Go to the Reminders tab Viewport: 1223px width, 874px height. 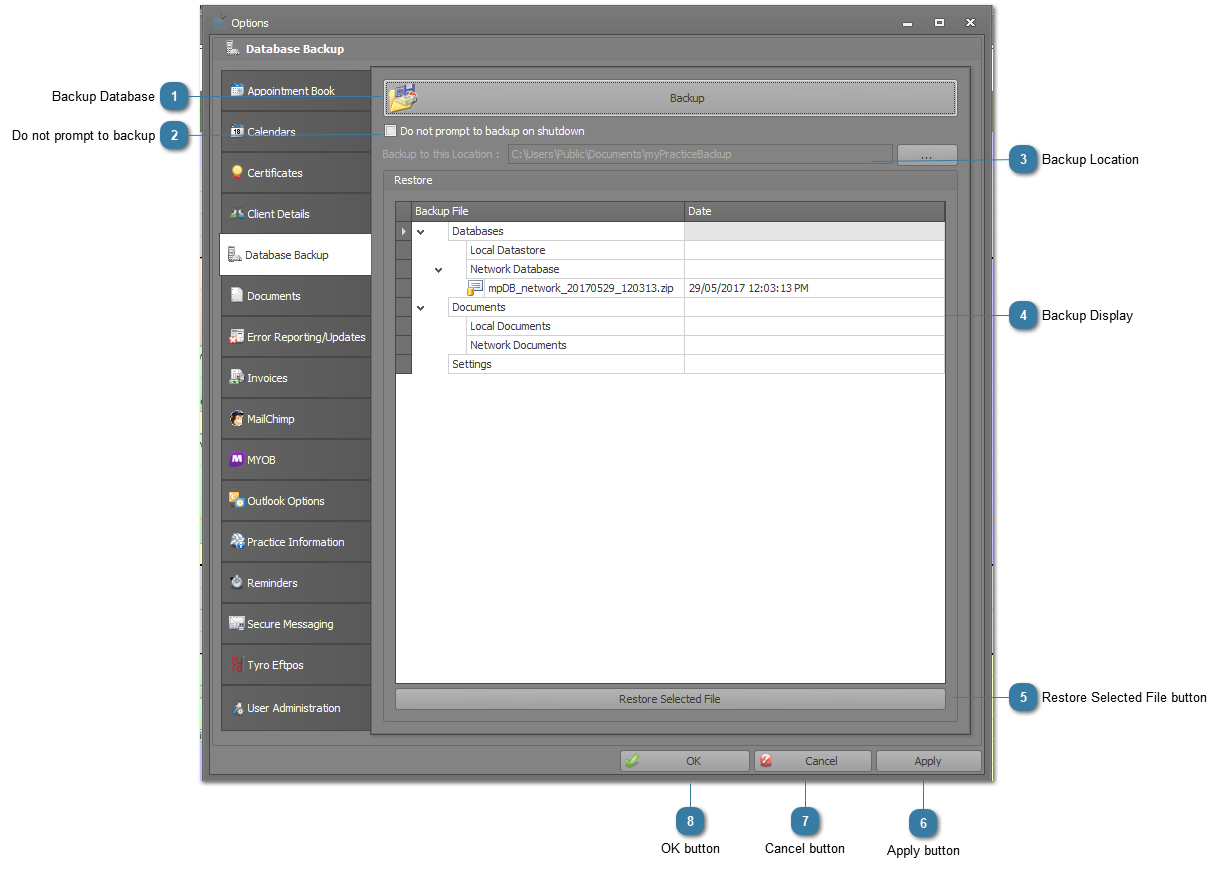coord(296,583)
